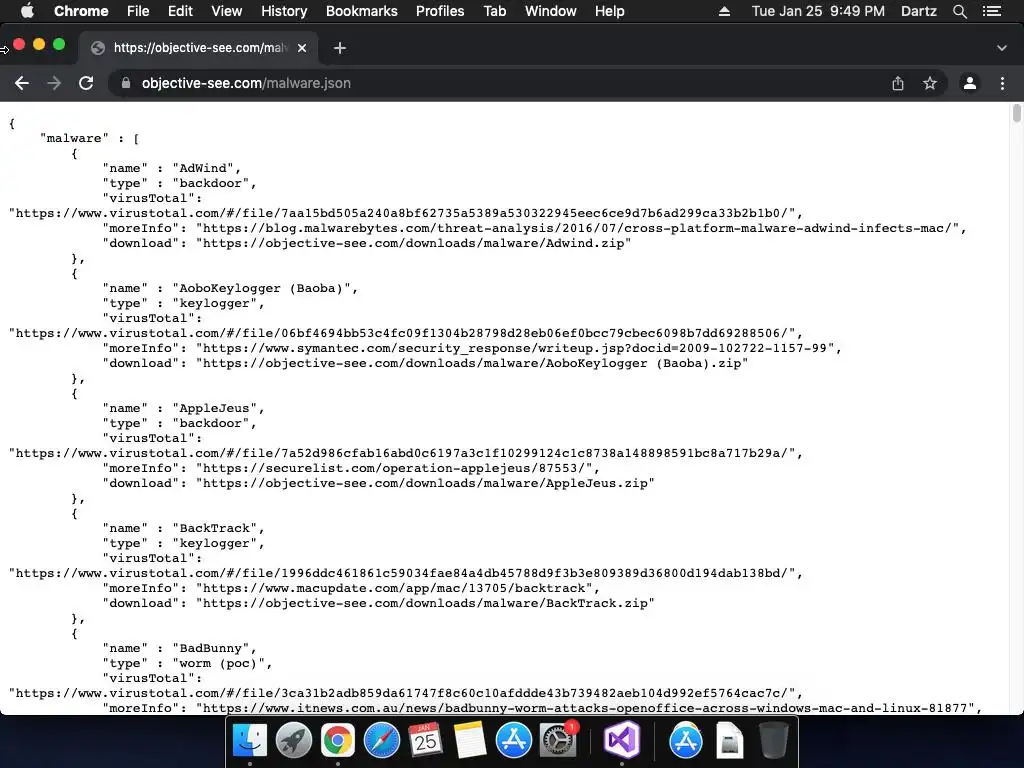Viewport: 1024px width, 768px height.
Task: Select the objective-see.com/malware.json tab
Action: pos(199,48)
